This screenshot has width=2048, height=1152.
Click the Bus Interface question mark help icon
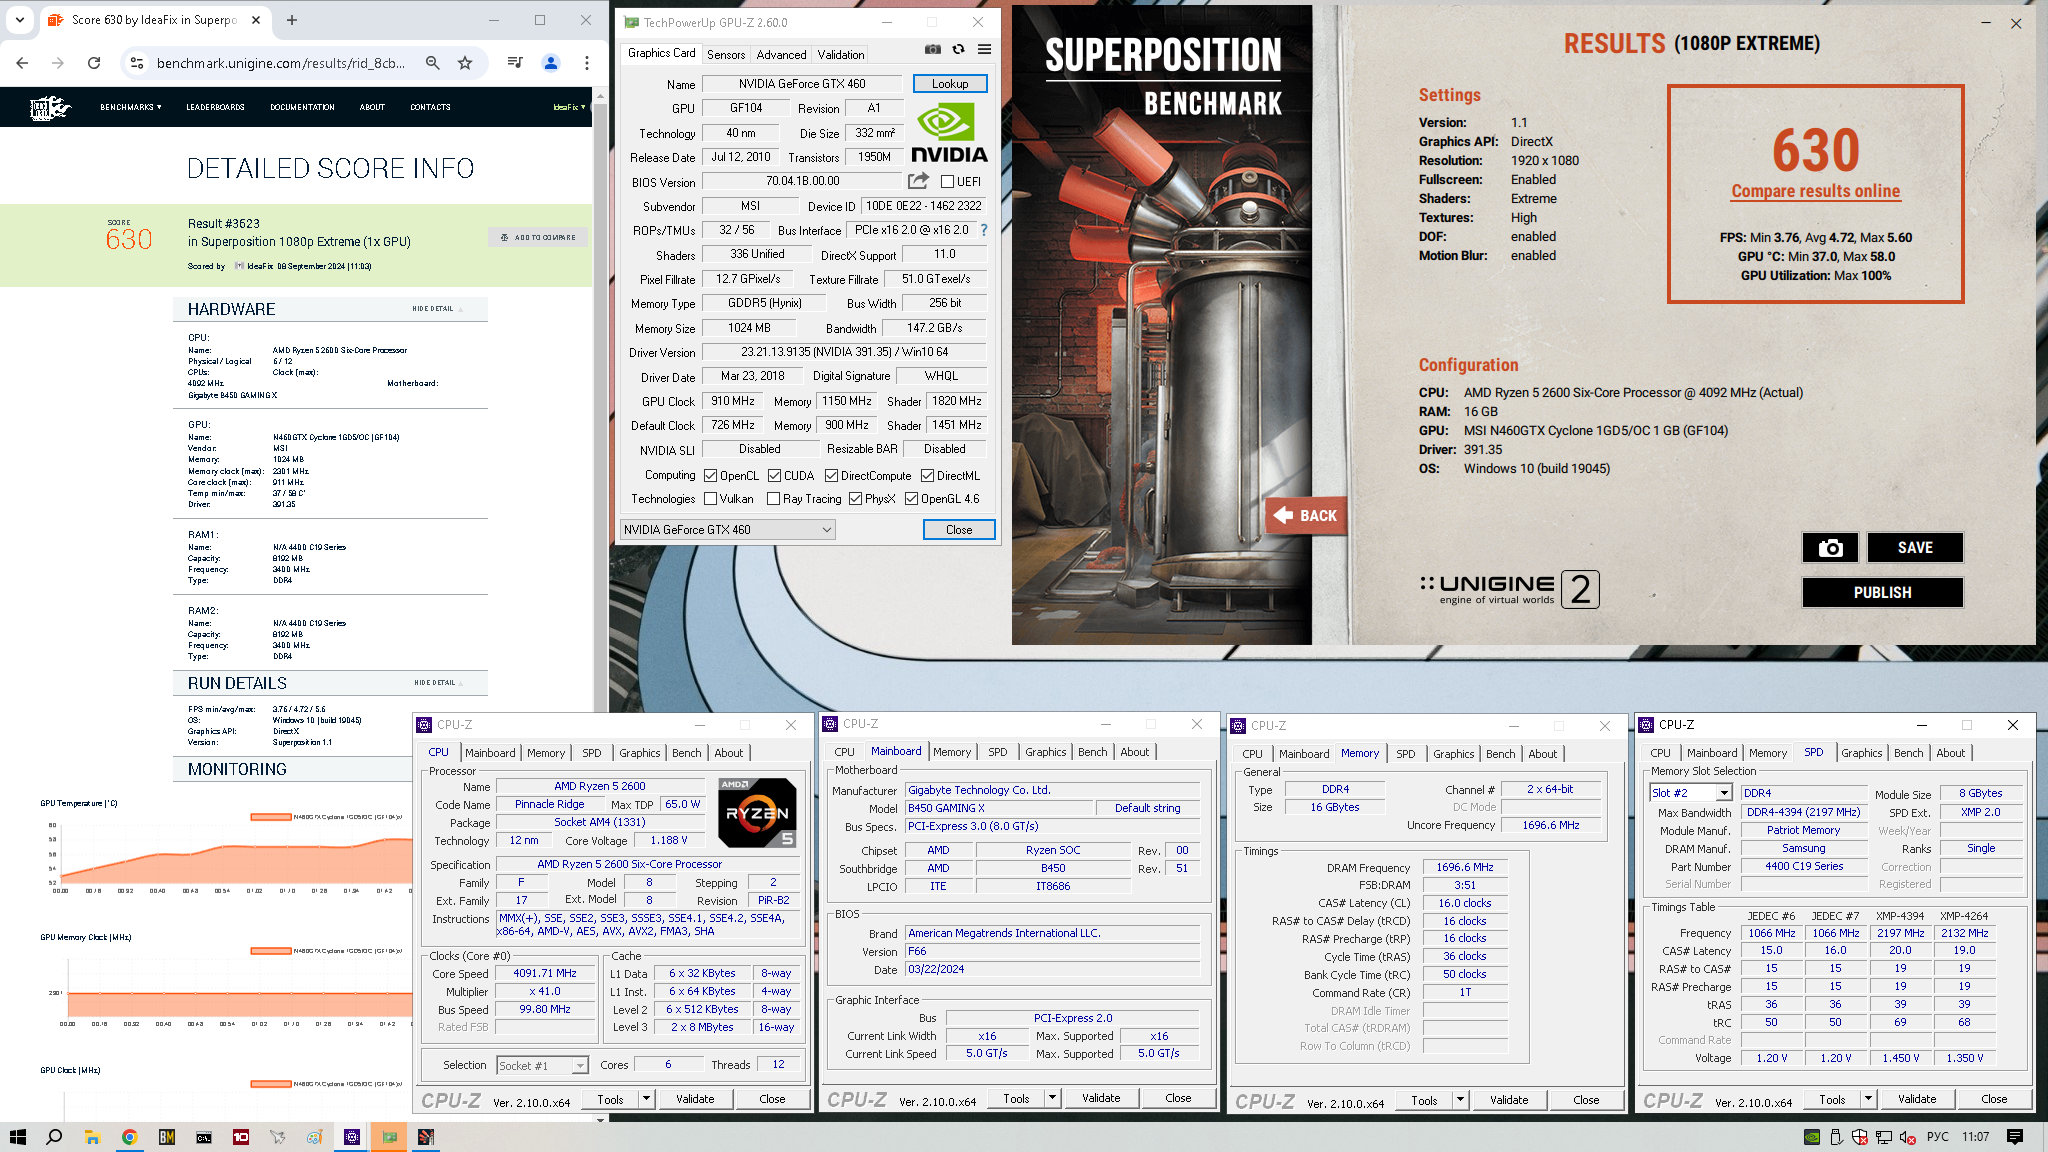coord(984,230)
